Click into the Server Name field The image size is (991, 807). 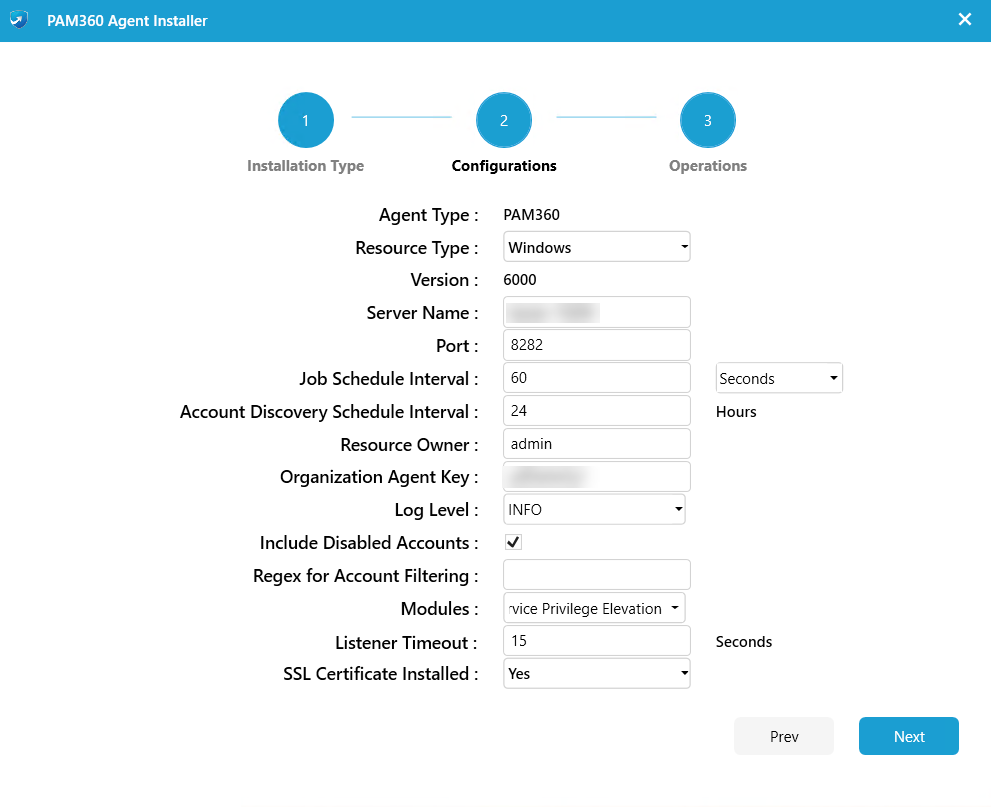click(597, 312)
